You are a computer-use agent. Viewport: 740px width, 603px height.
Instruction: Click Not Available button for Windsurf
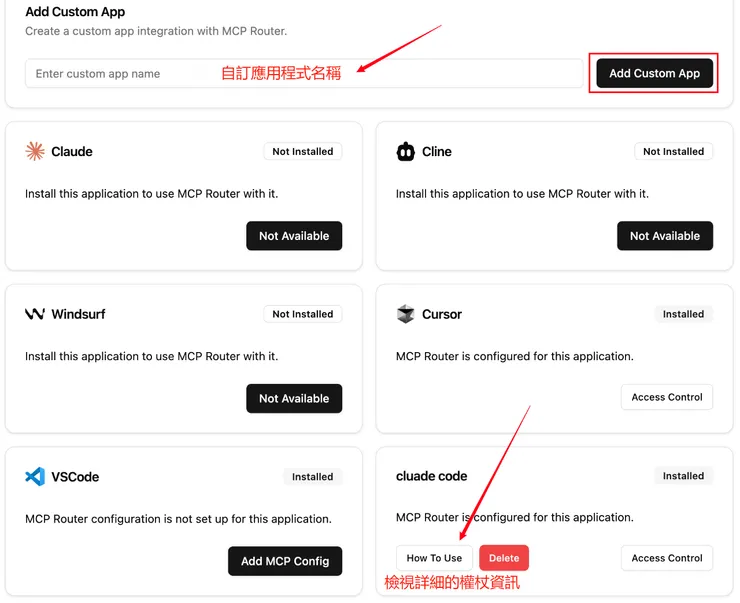[x=294, y=398]
